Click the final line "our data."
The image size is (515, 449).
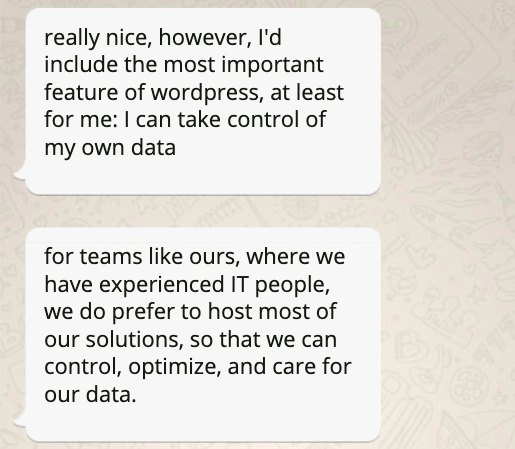point(90,395)
